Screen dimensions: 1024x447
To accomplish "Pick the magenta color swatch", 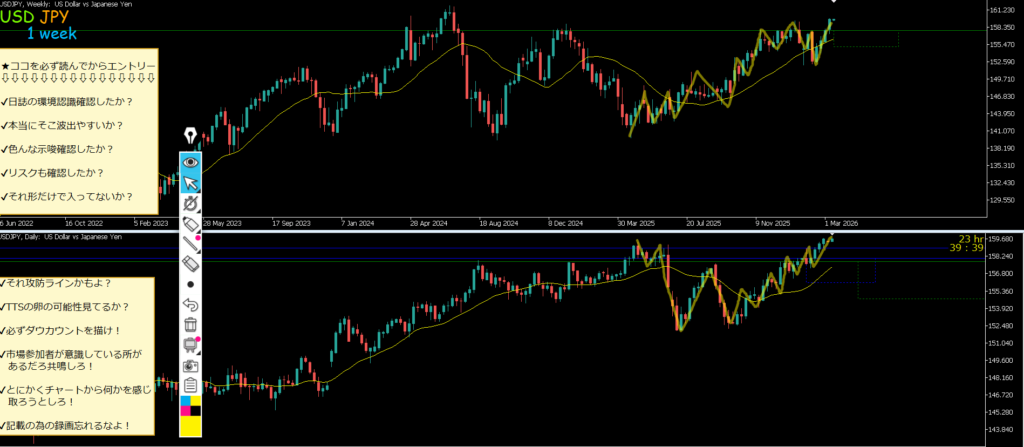I will point(185,410).
